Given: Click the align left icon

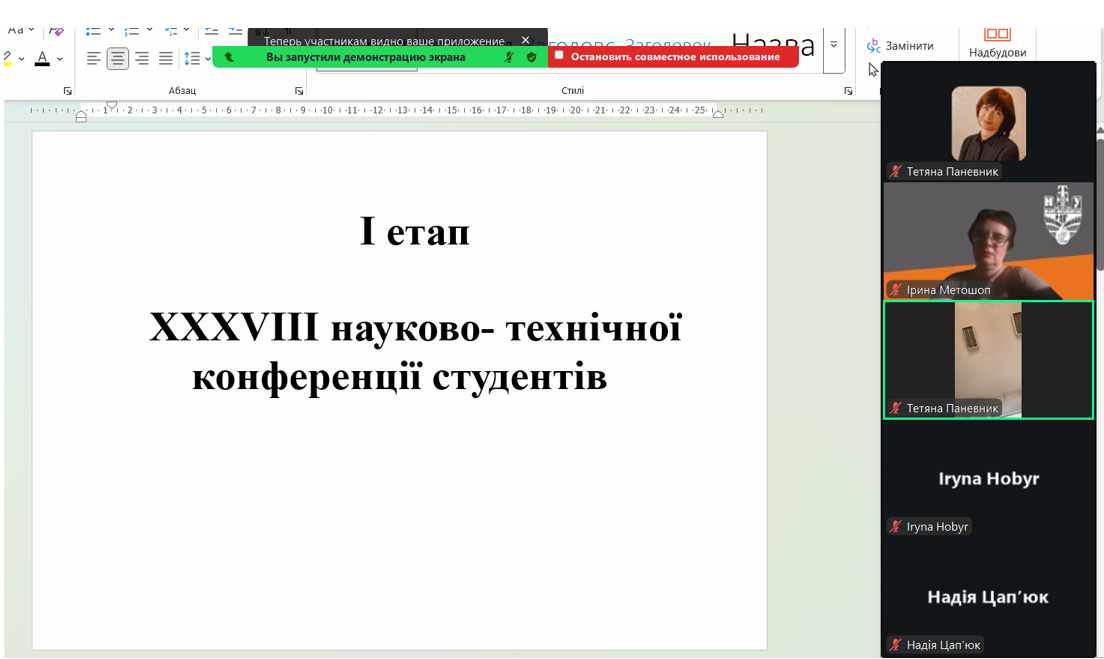Looking at the screenshot, I should [94, 58].
